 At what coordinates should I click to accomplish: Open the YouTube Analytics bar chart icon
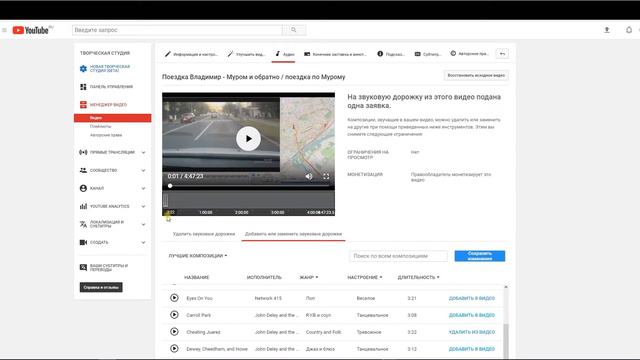(x=83, y=206)
